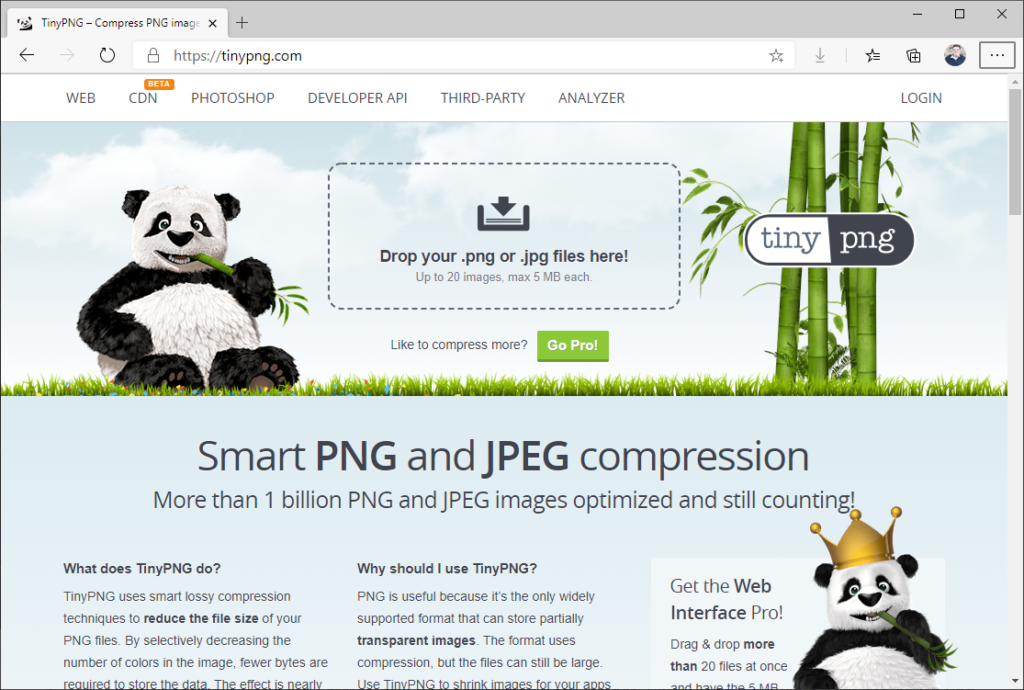Image resolution: width=1024 pixels, height=690 pixels.
Task: Click the LOGIN link
Action: pyautogui.click(x=921, y=98)
